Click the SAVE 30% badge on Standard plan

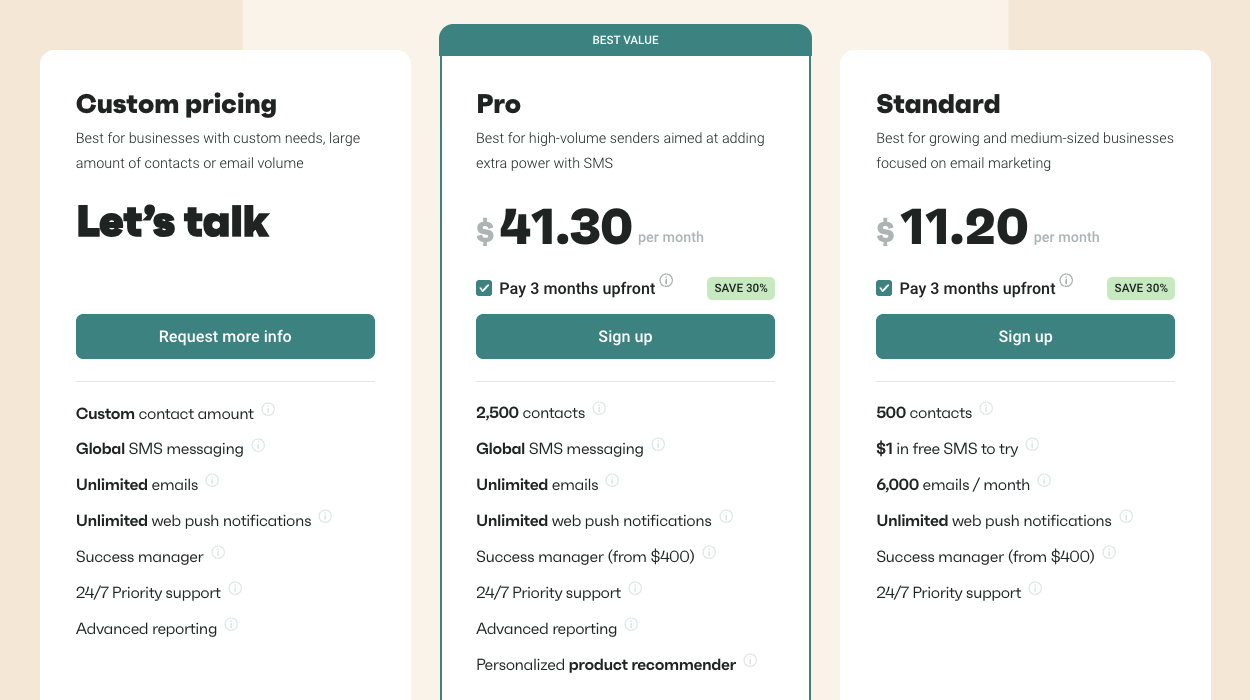tap(1141, 288)
